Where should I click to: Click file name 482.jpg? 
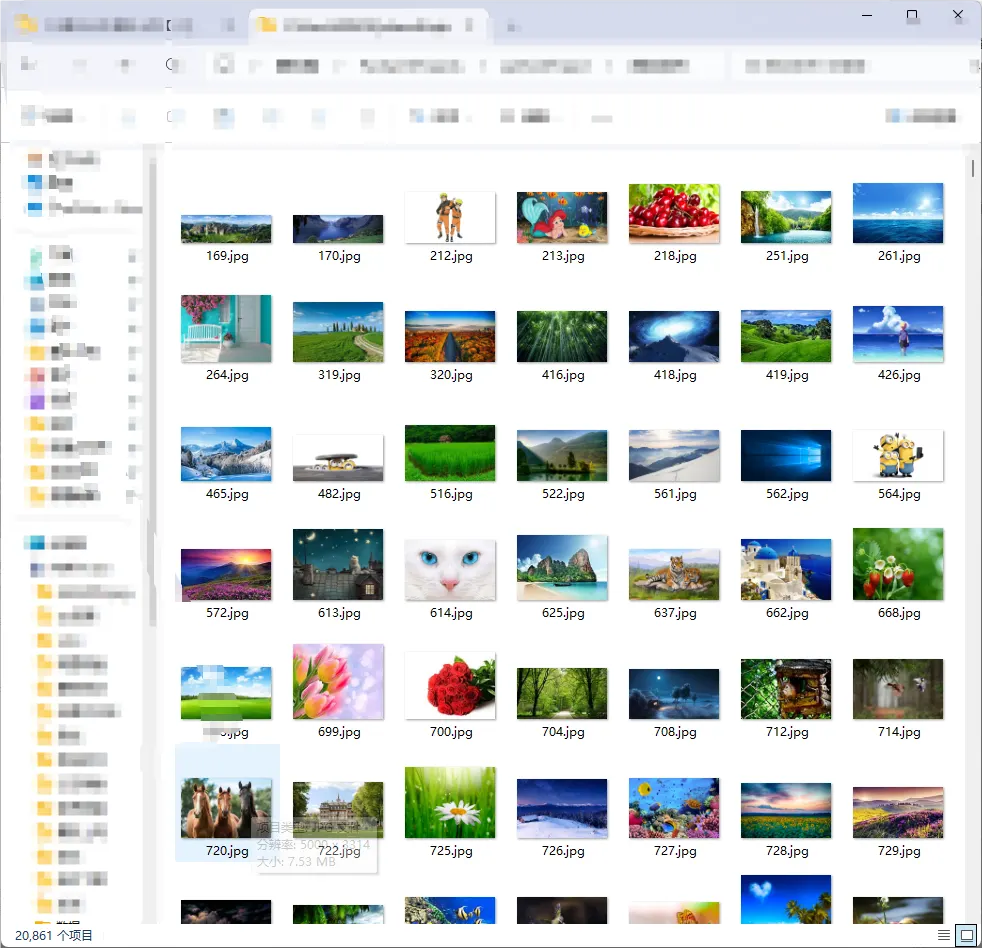tap(339, 493)
